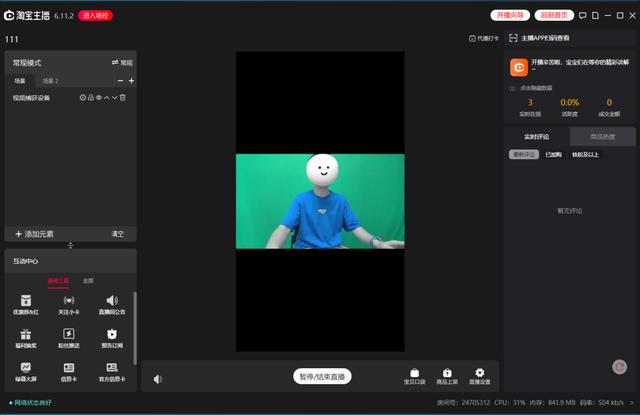640x415 pixels.
Task: Click the 暂停/结束直播 button
Action: point(322,376)
